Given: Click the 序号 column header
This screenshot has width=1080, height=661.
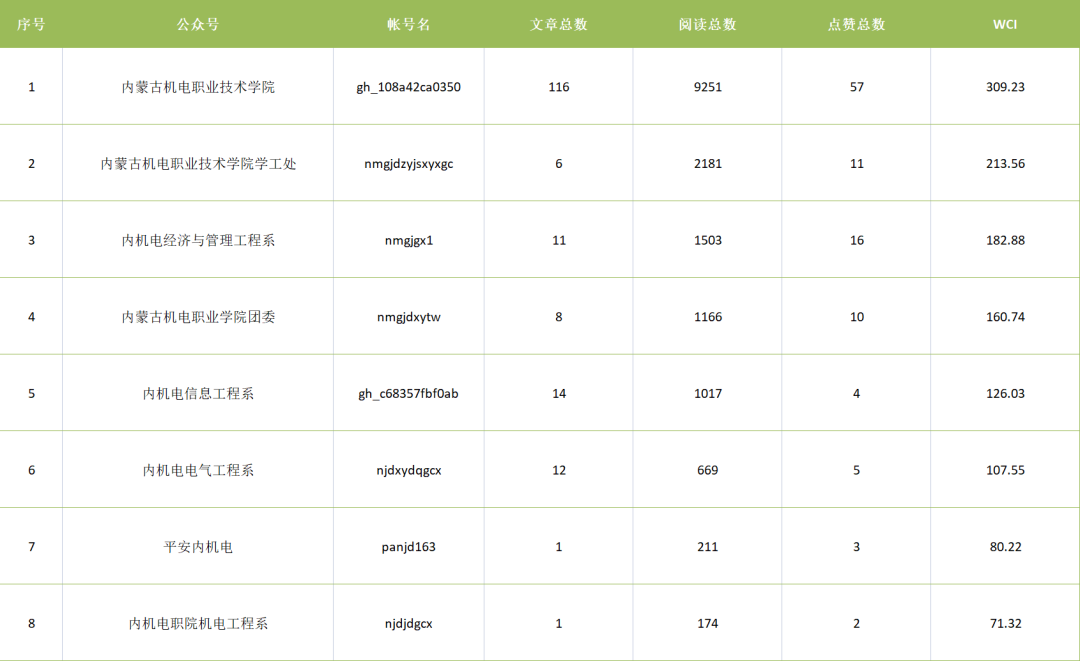Looking at the screenshot, I should point(31,24).
